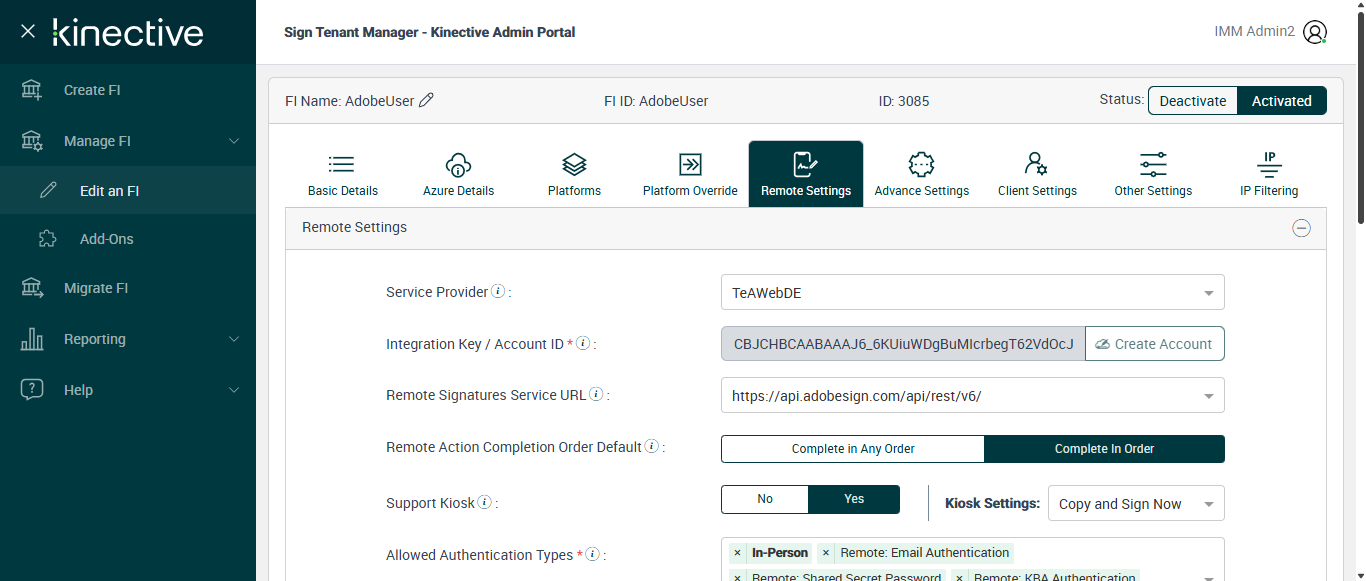Open the Create FI menu item
The image size is (1366, 581).
click(x=128, y=90)
